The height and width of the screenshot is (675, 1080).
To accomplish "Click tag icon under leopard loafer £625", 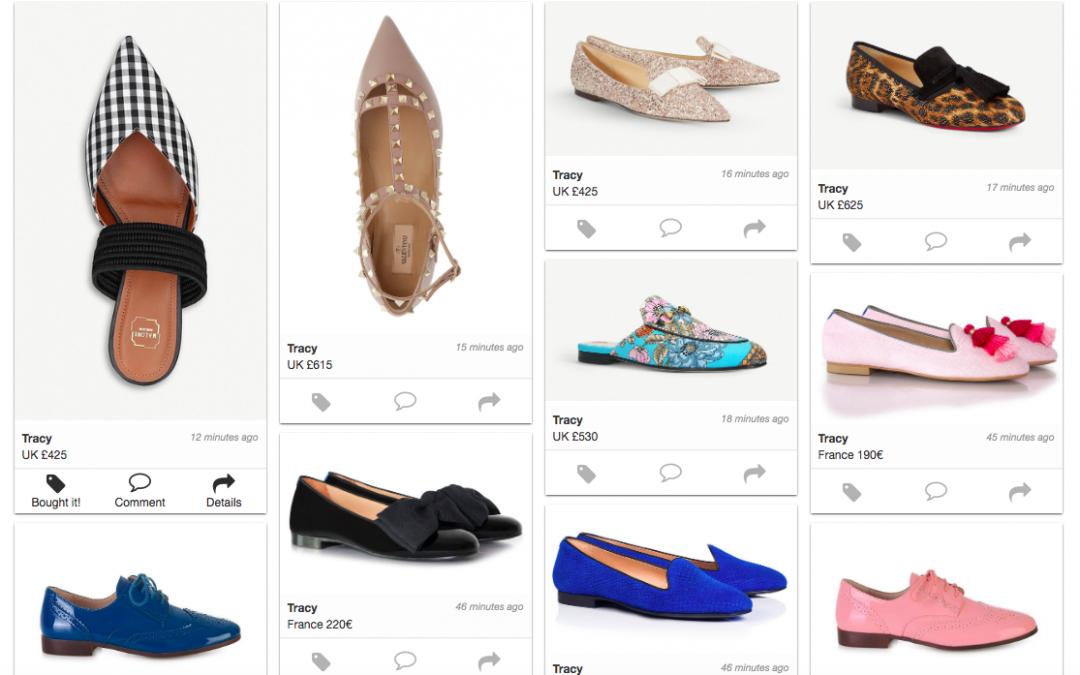I will [852, 242].
